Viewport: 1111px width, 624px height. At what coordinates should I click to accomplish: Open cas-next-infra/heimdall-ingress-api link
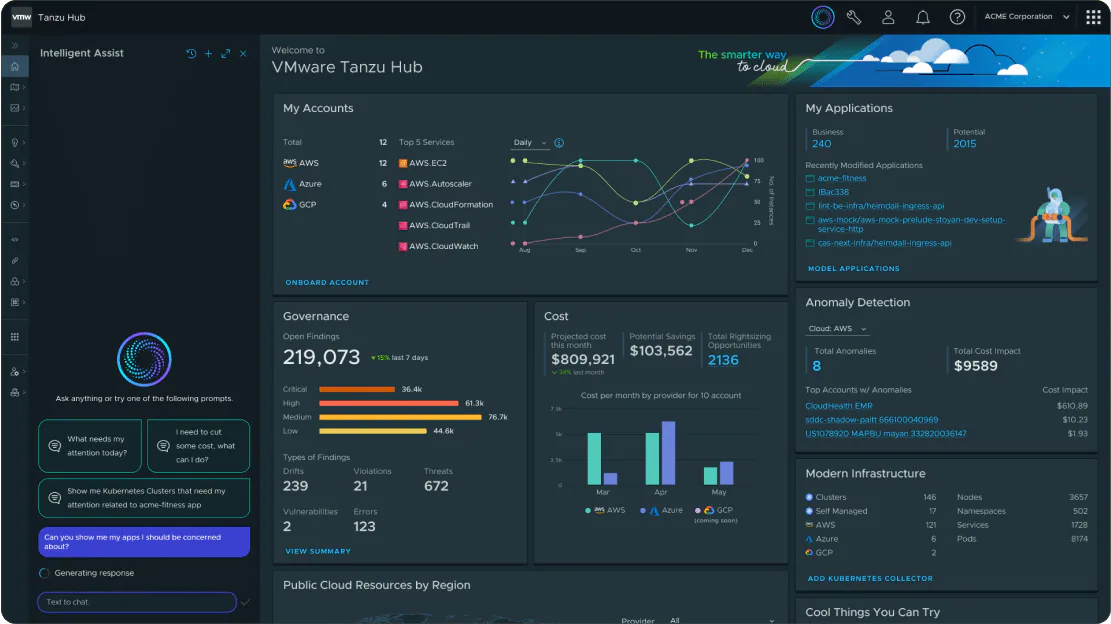tap(884, 243)
